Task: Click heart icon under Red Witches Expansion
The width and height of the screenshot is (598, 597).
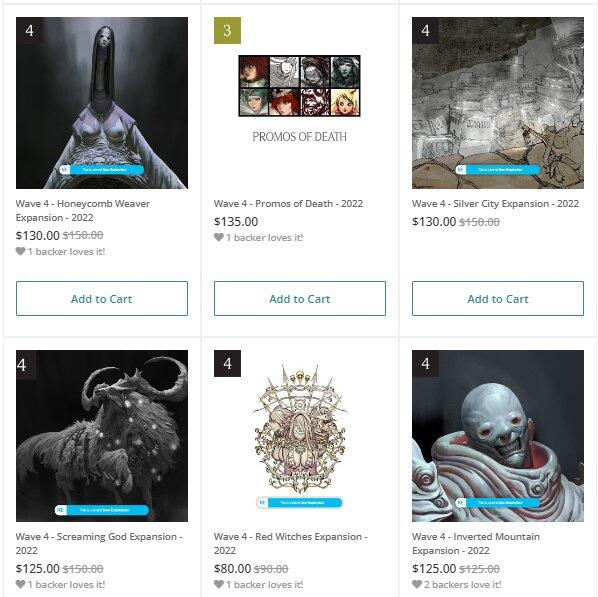Action: click(x=219, y=584)
